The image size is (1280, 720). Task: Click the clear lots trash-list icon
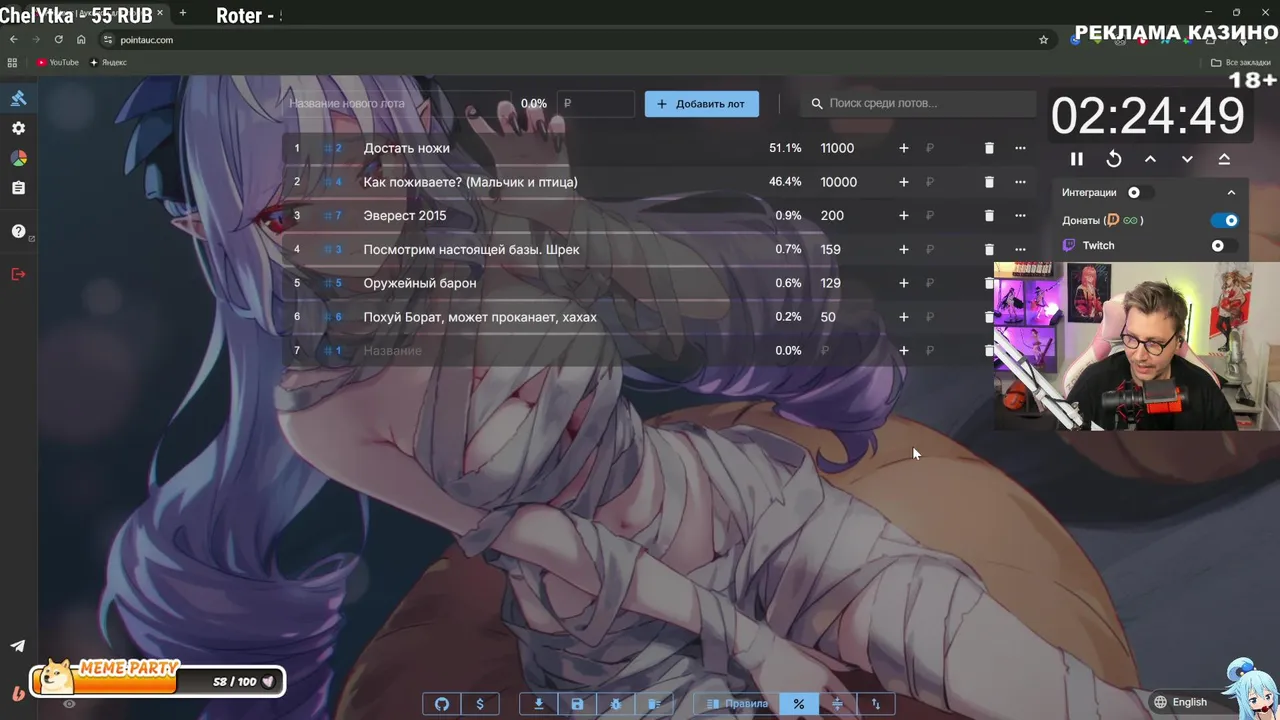(x=653, y=704)
